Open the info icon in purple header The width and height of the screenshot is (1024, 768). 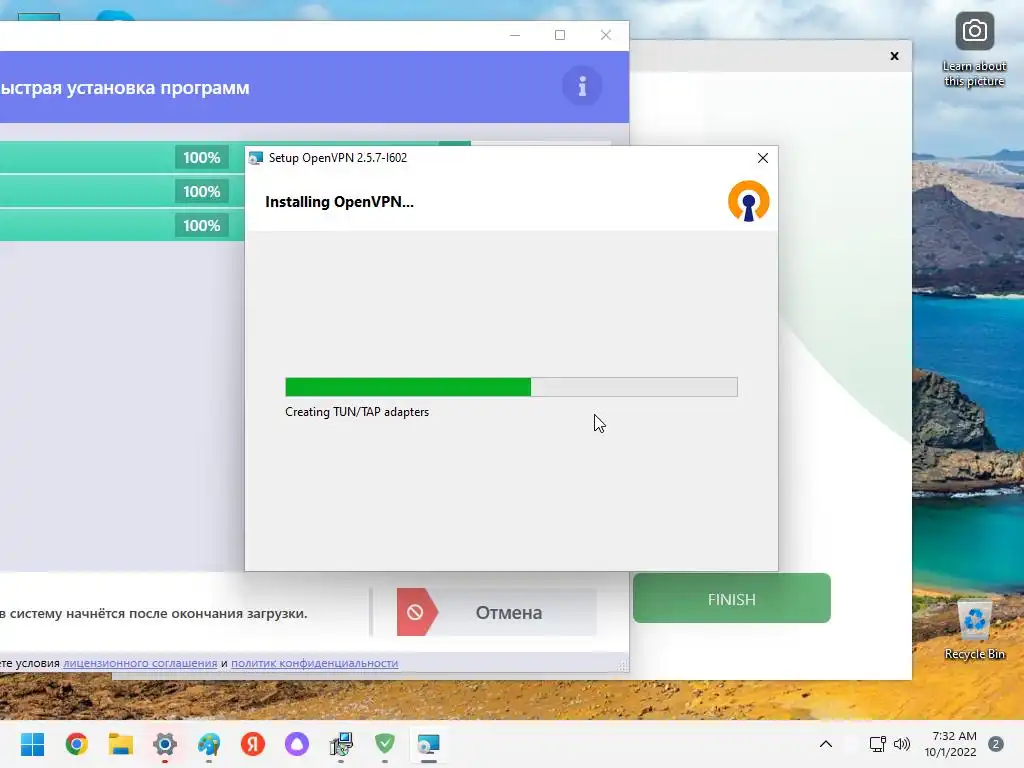582,86
